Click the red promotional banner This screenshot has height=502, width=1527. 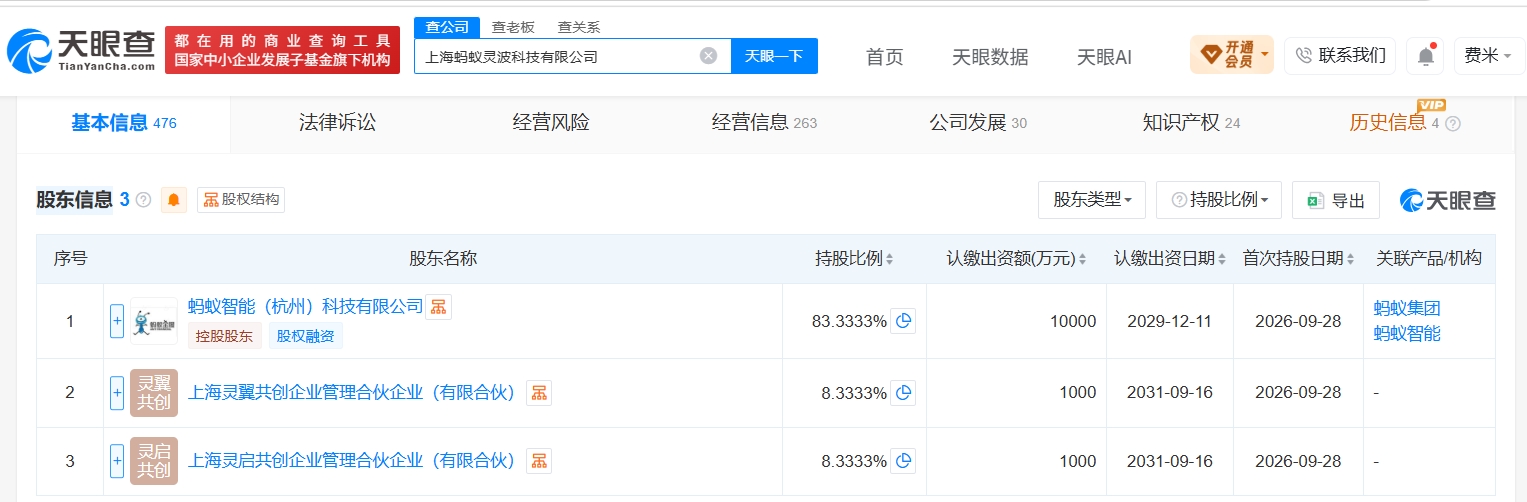click(x=282, y=50)
